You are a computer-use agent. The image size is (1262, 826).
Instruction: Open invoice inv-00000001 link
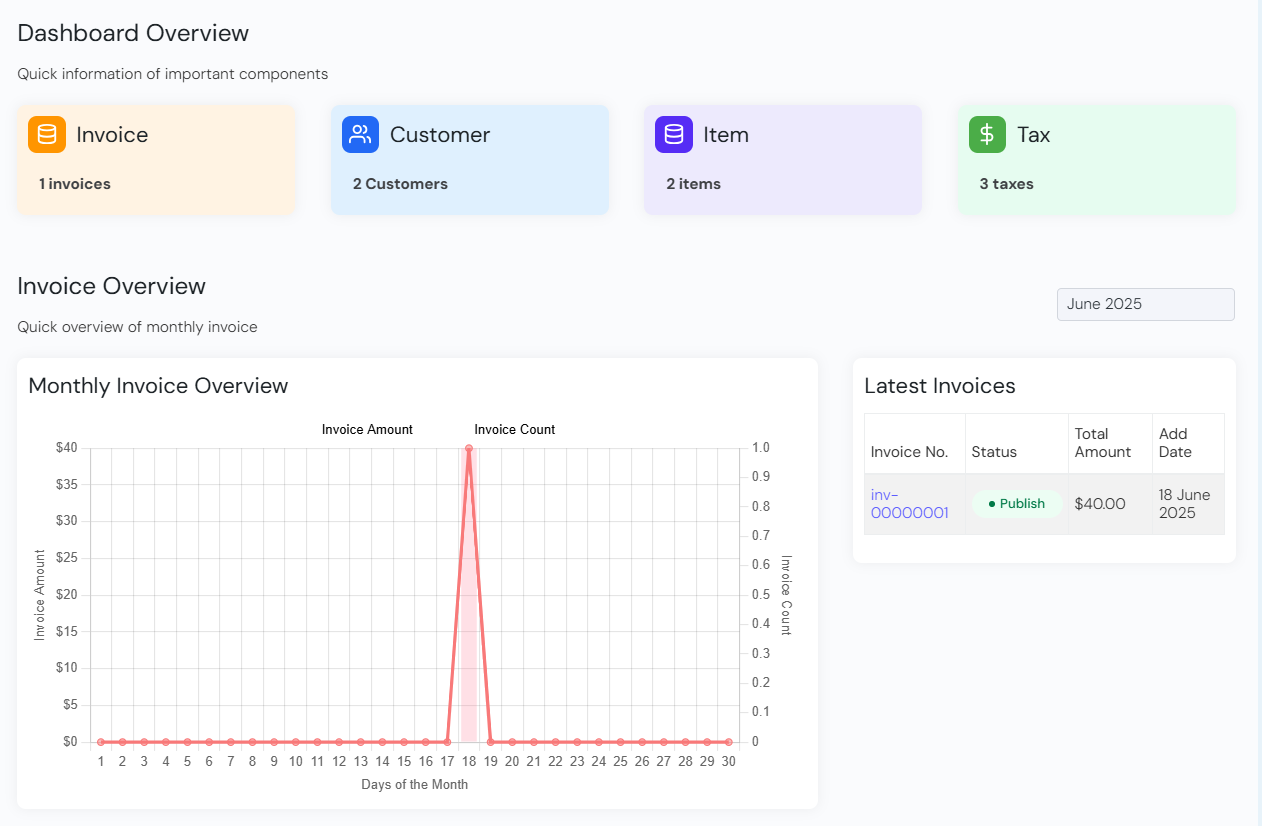click(x=909, y=504)
